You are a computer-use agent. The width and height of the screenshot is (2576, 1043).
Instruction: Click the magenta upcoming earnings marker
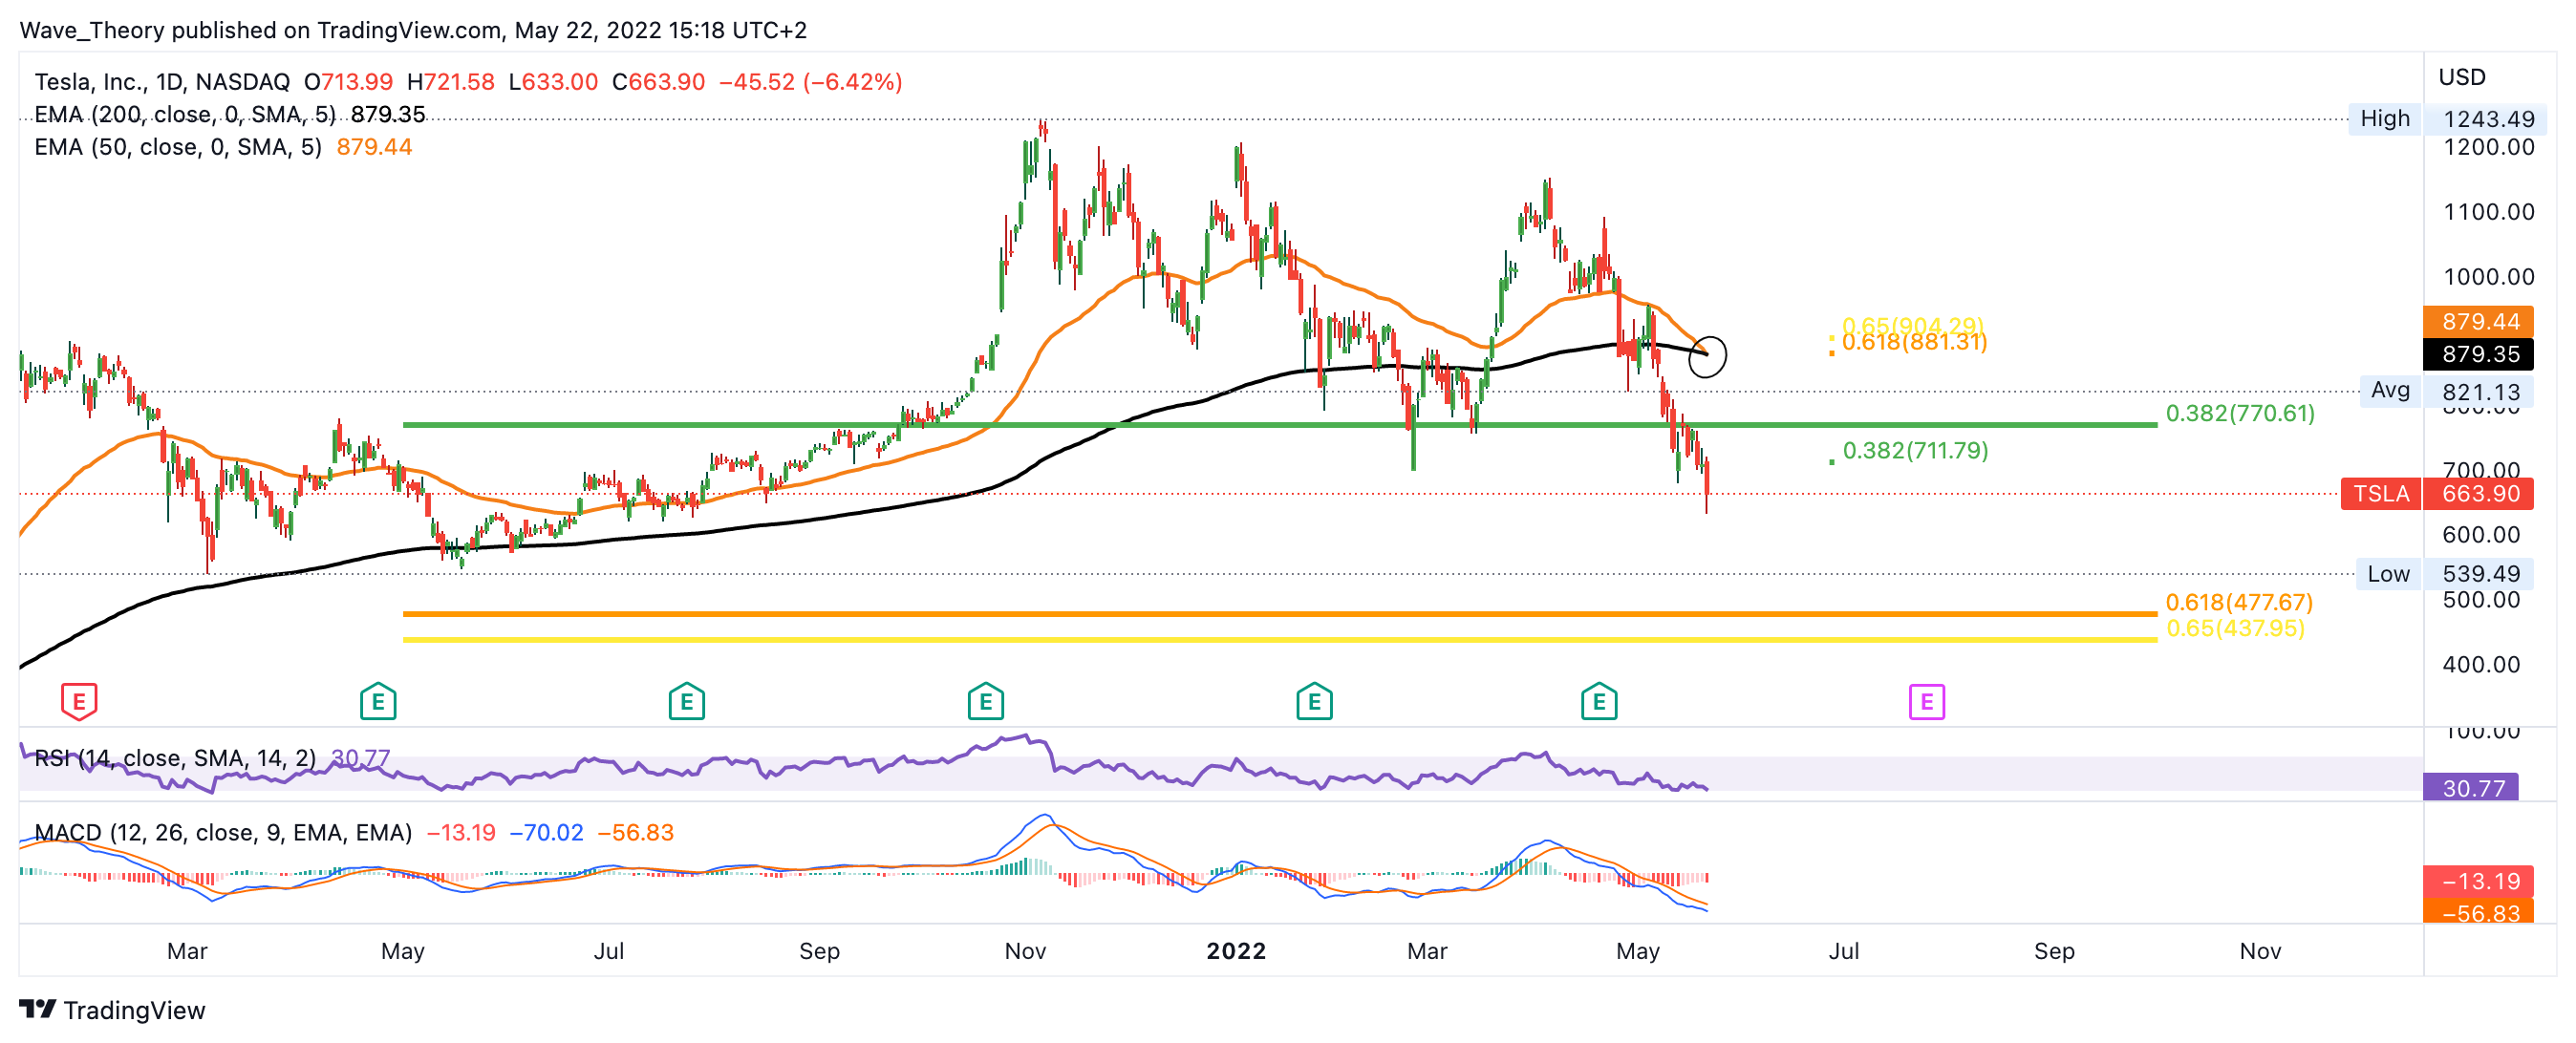1926,701
